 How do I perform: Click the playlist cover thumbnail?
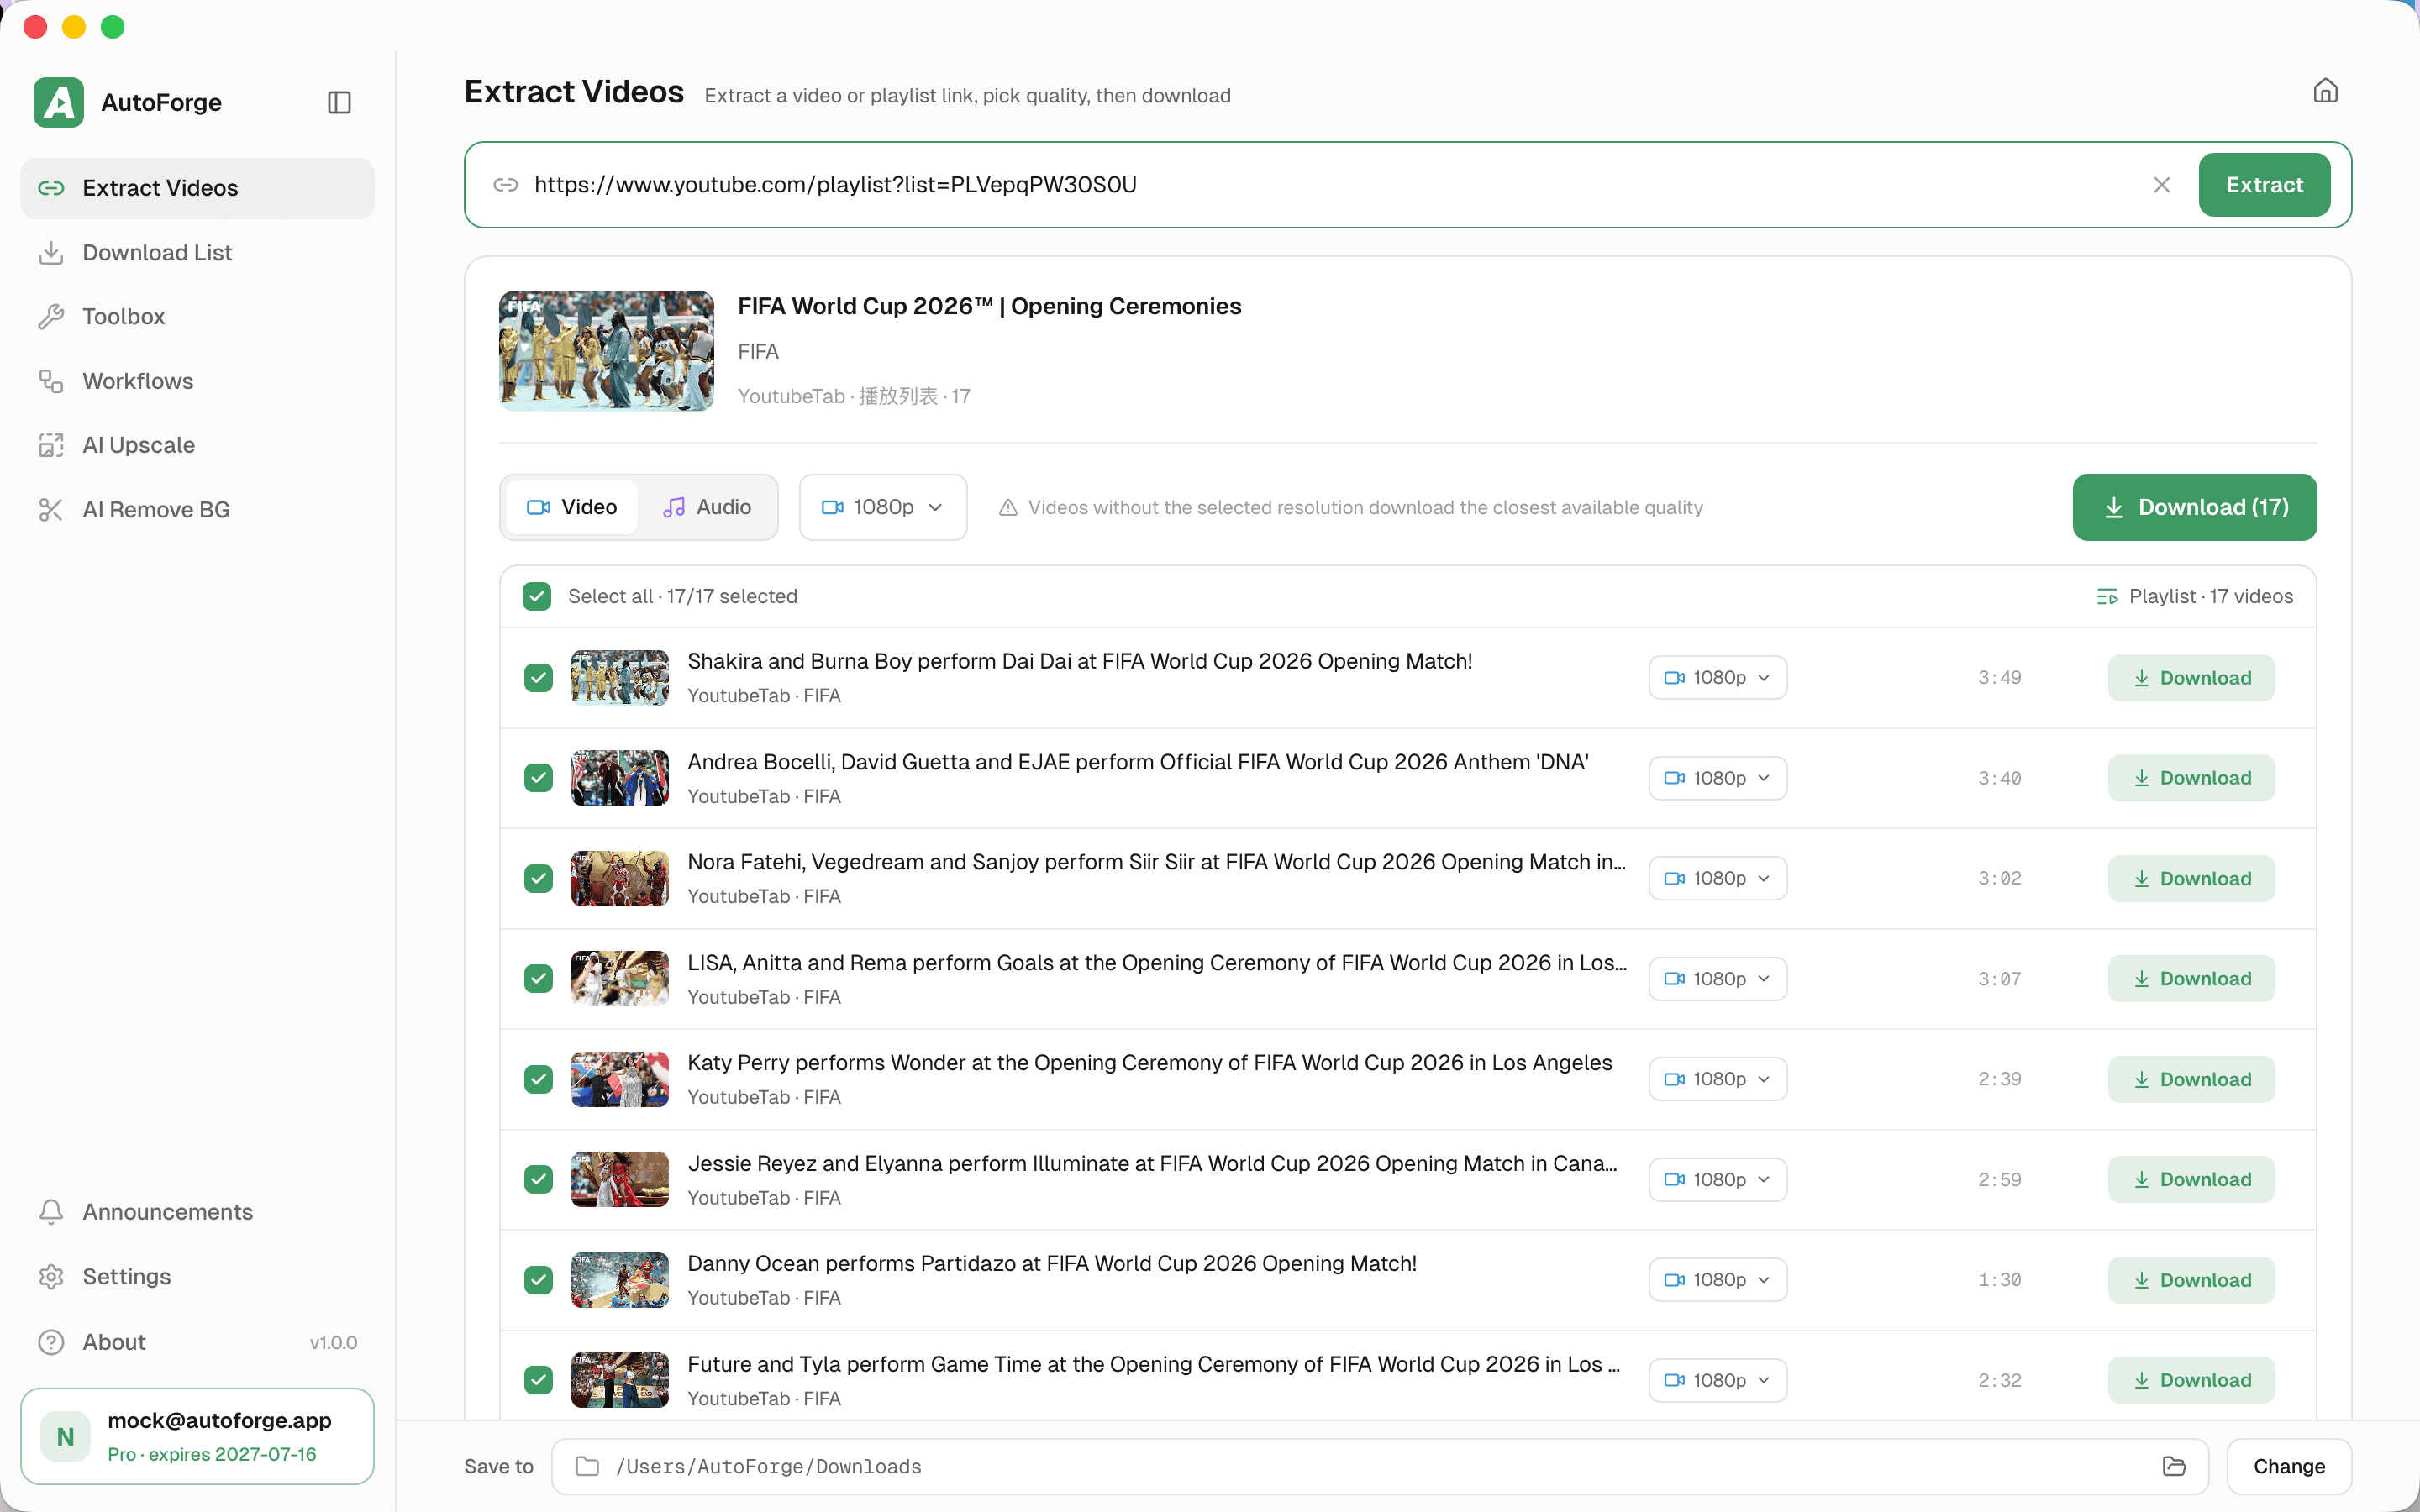coord(606,351)
